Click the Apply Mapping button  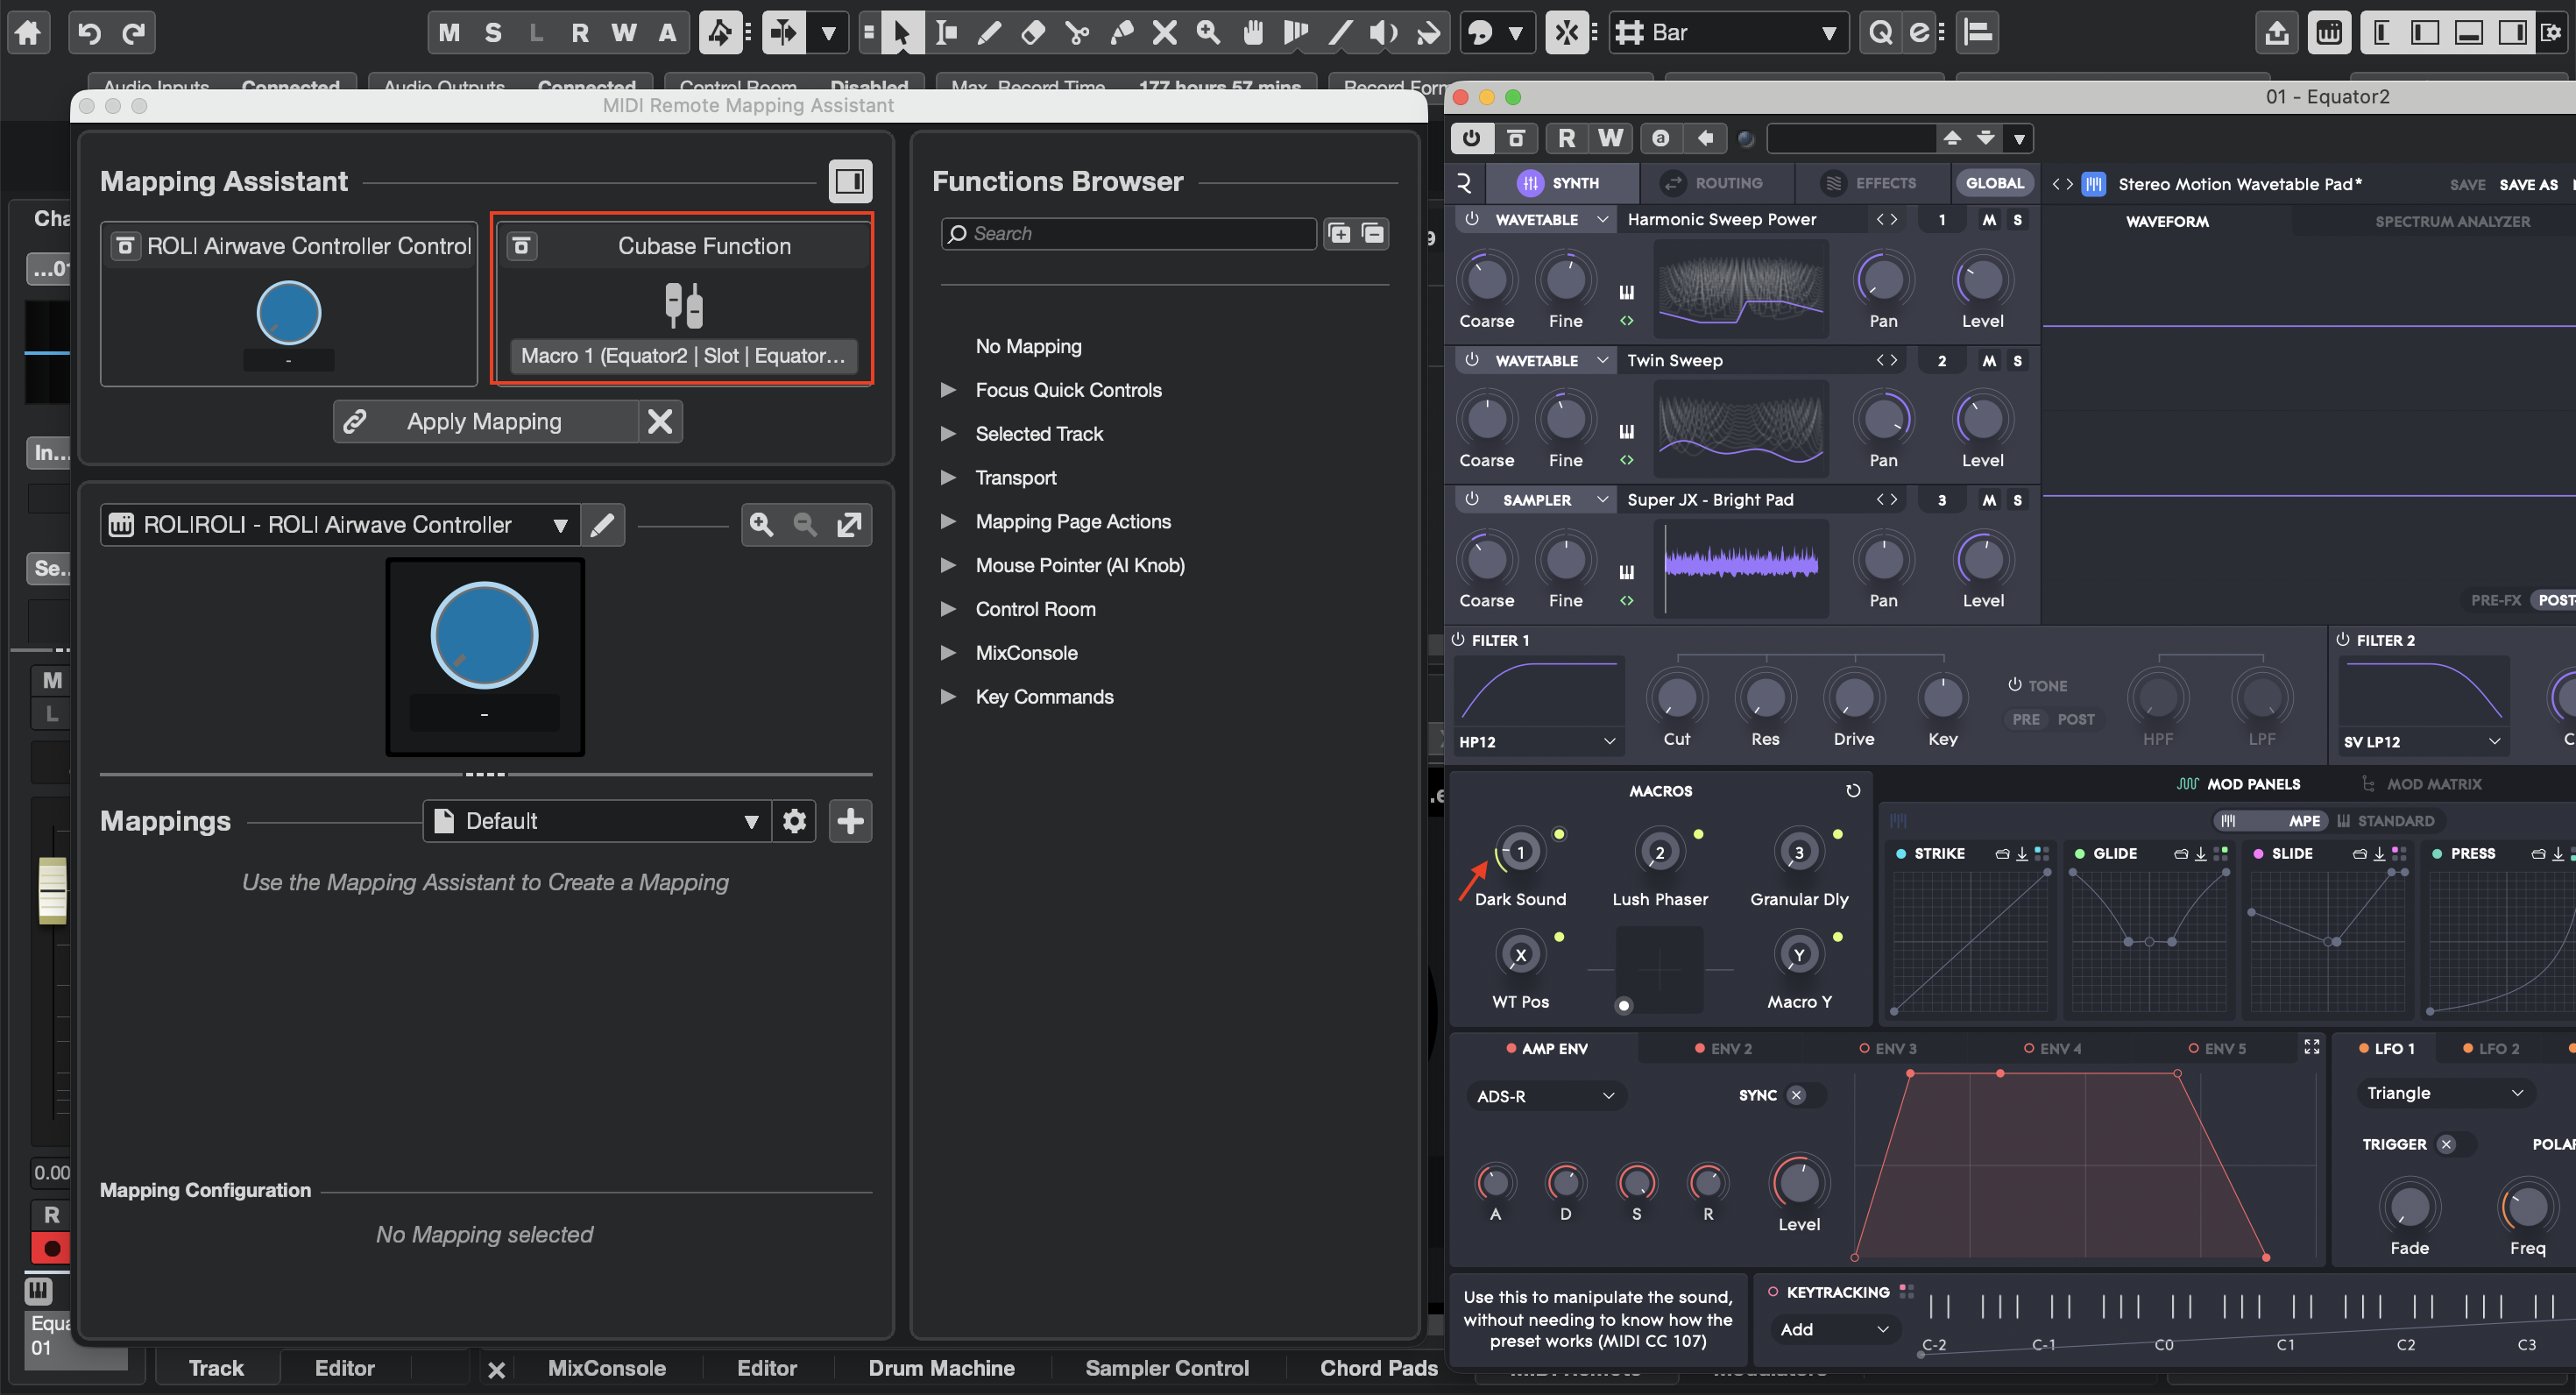(x=485, y=421)
